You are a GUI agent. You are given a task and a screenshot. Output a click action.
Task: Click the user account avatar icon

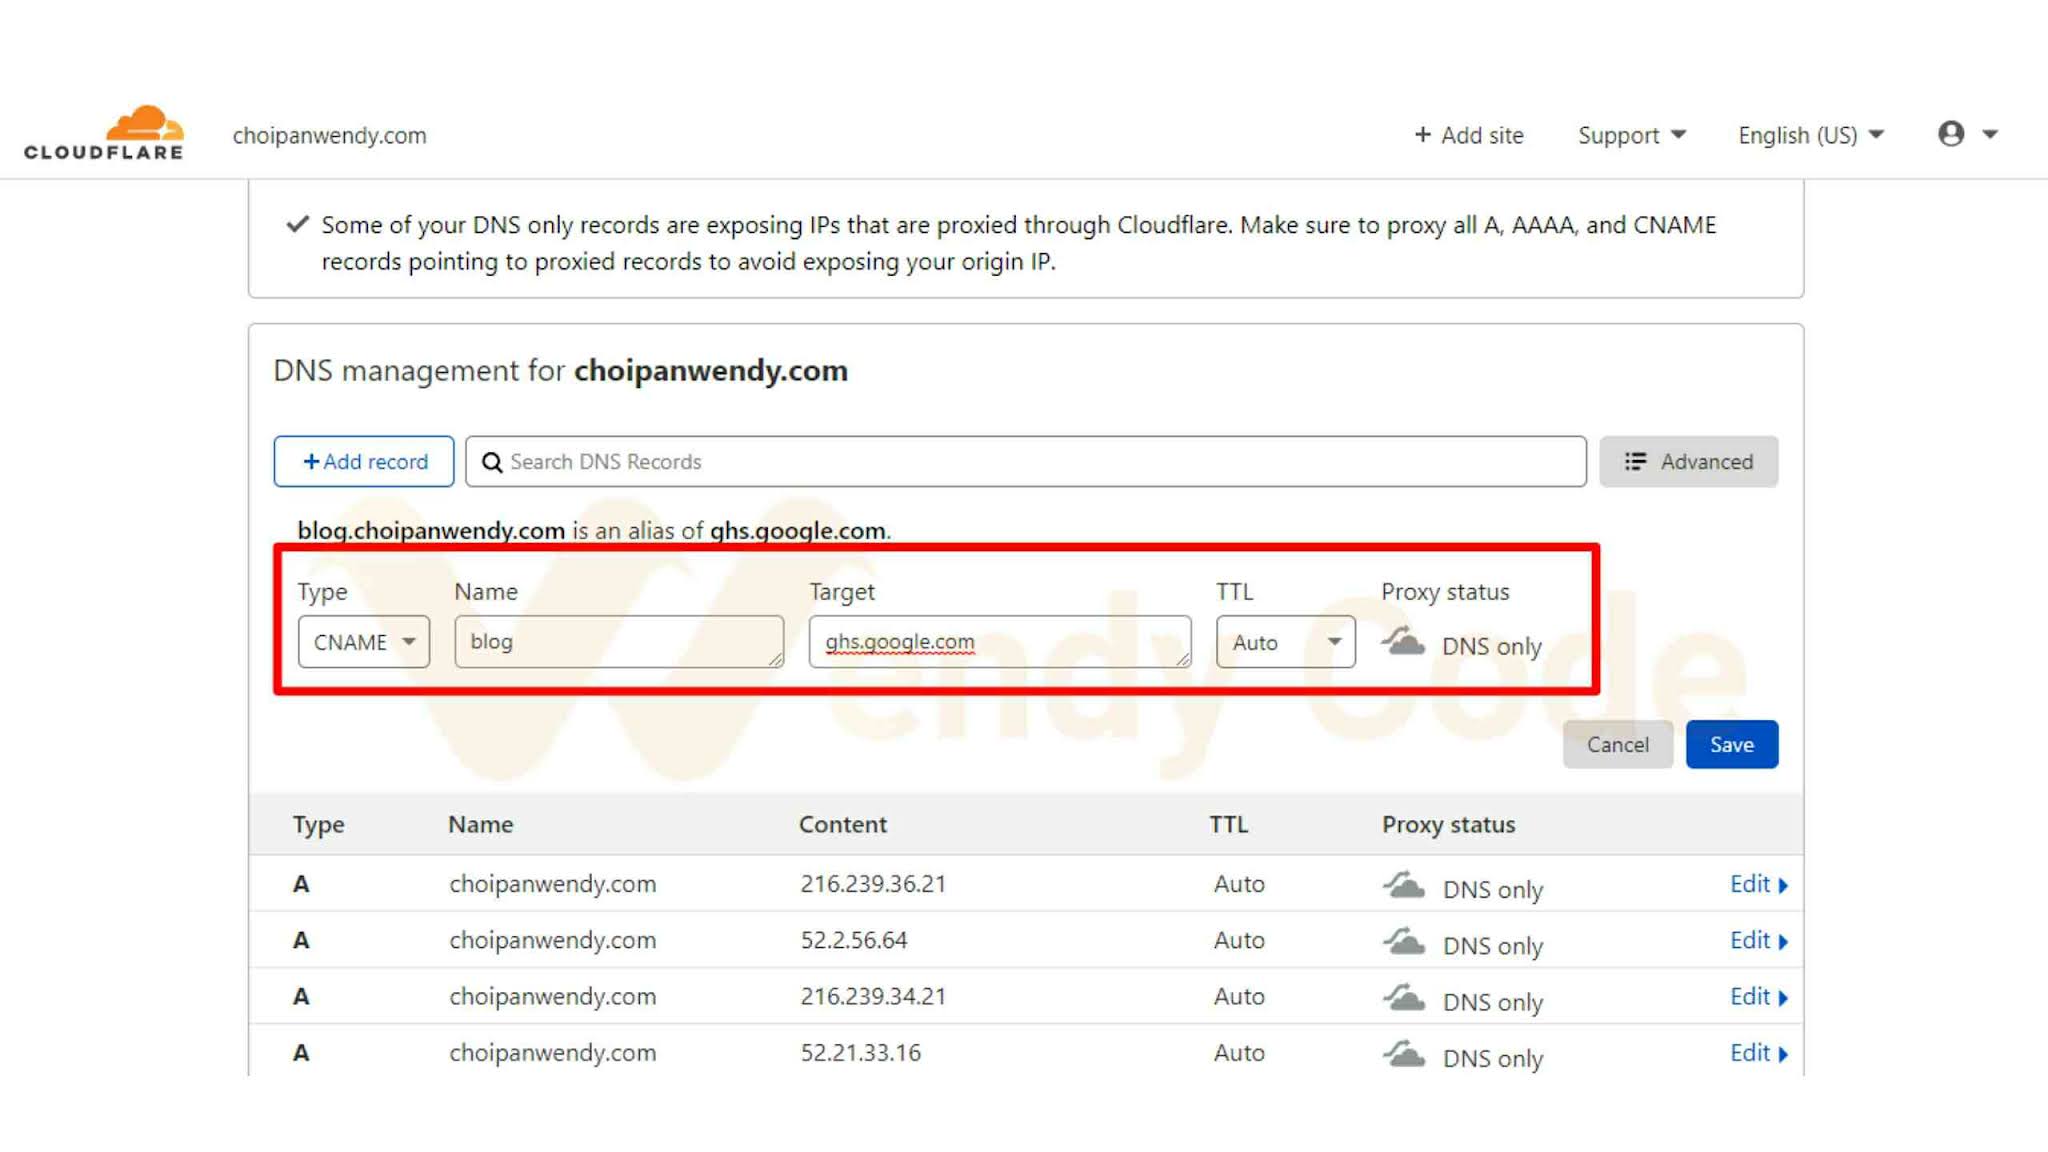(x=1950, y=134)
